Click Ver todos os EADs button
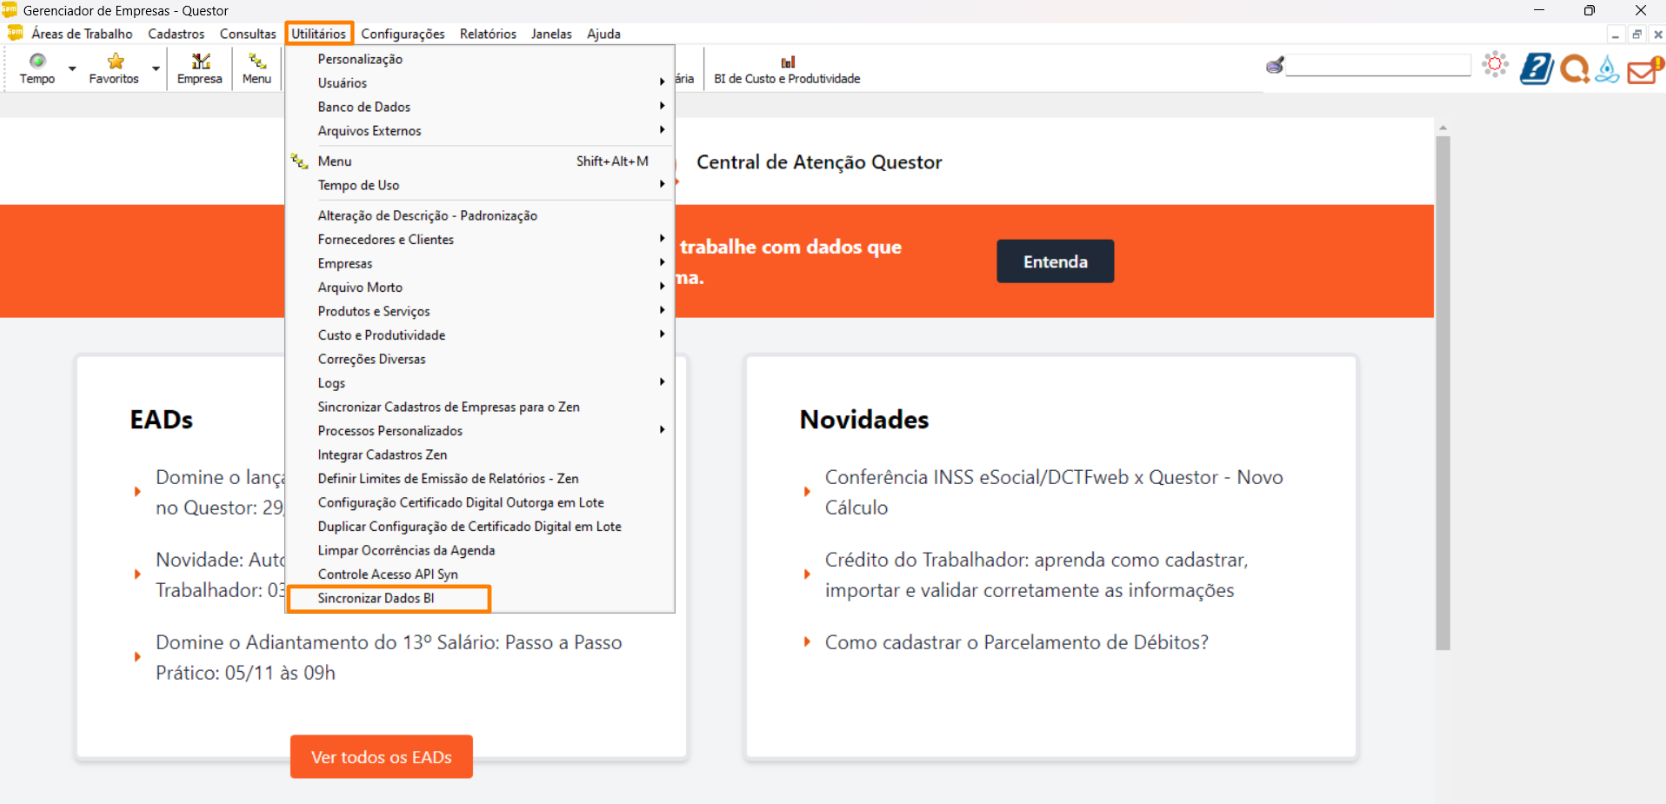Screen dimensions: 1666x804 point(381,757)
